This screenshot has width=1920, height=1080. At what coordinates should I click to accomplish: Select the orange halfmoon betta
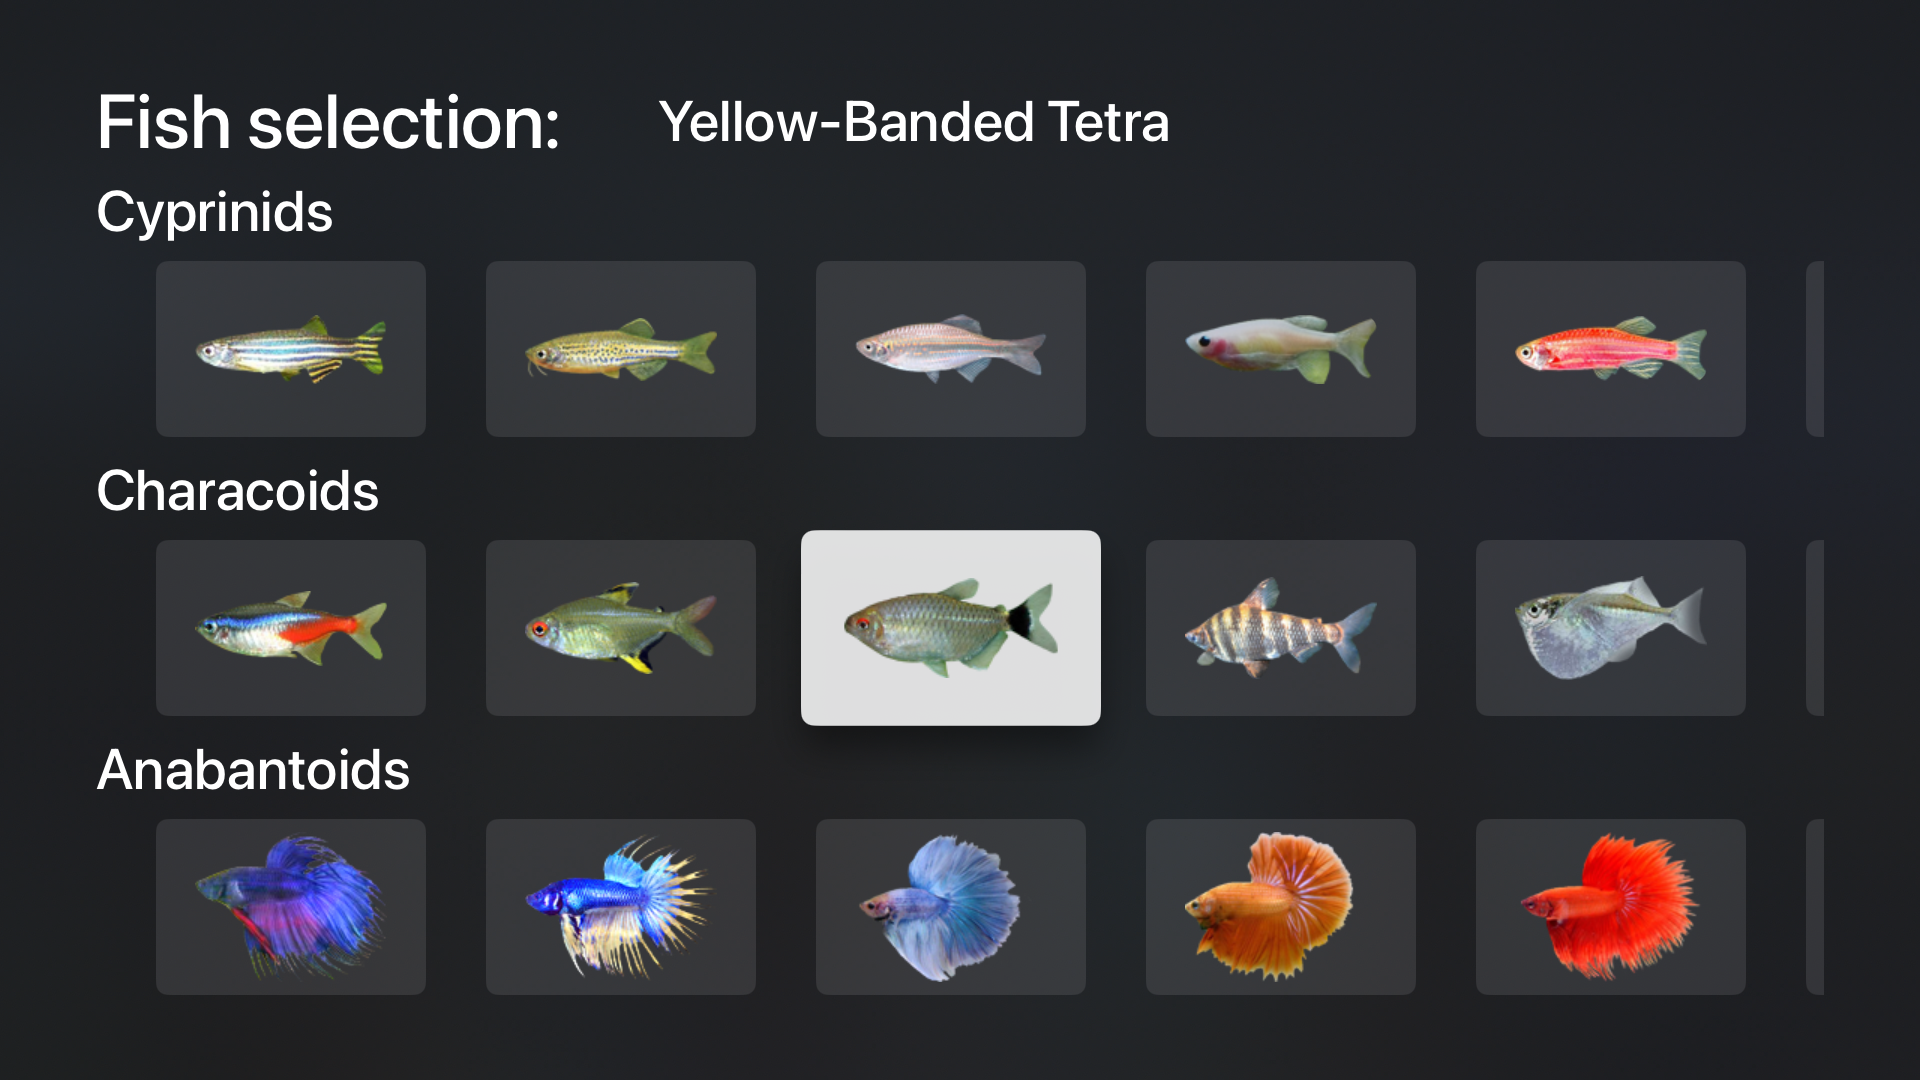click(1281, 907)
